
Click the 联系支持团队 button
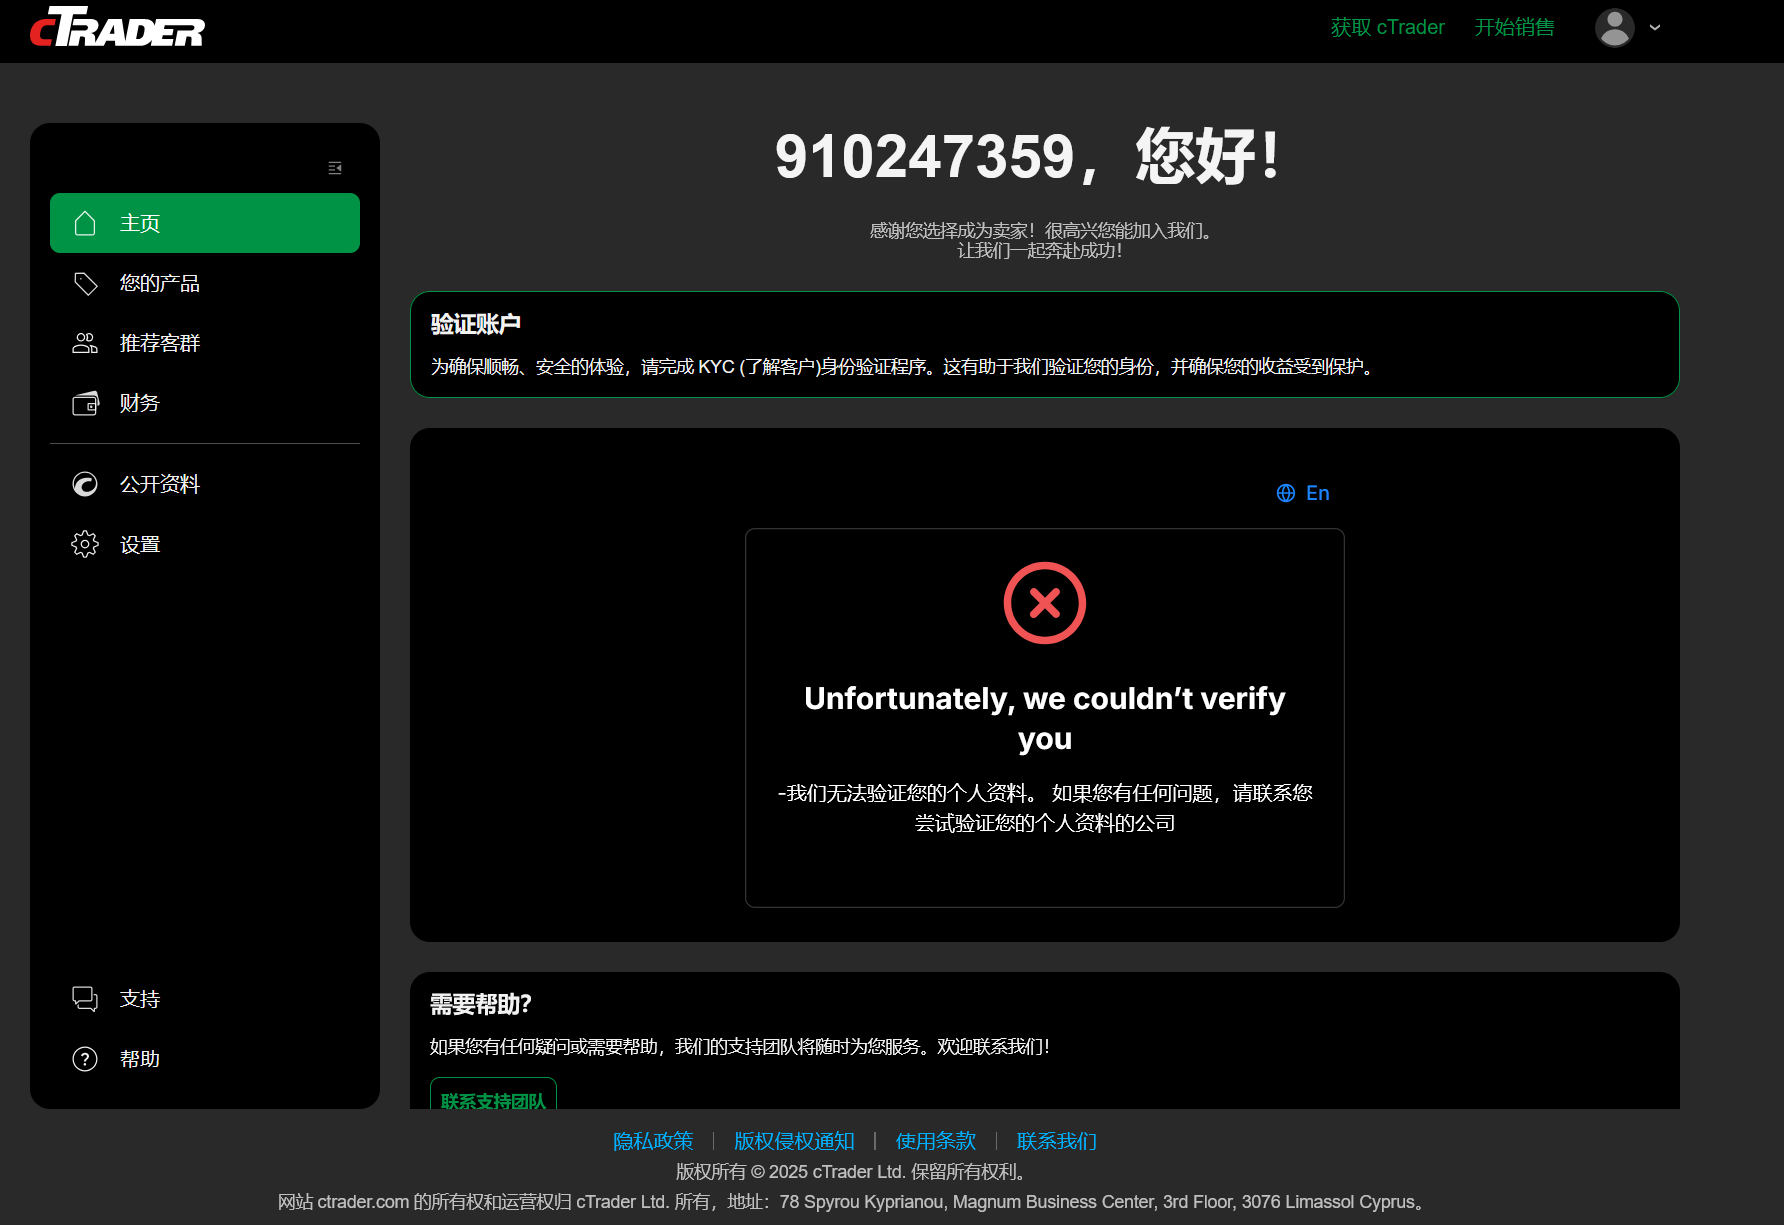coord(493,1094)
